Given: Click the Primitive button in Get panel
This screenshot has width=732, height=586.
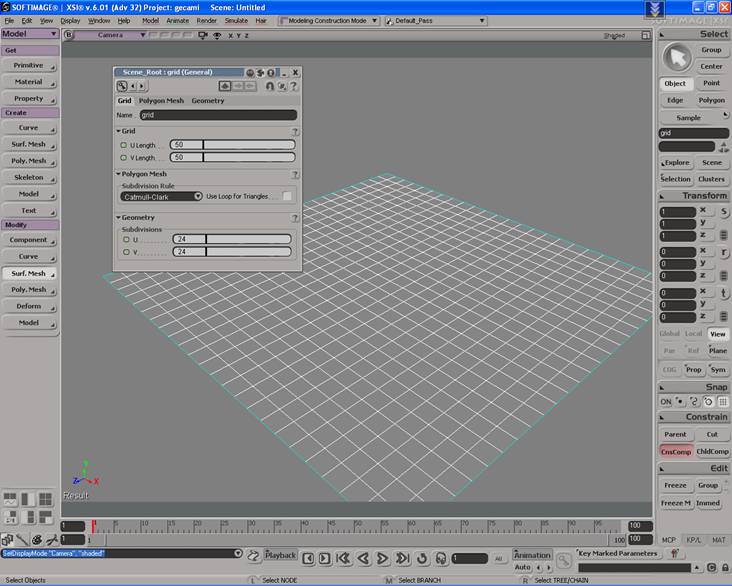Looking at the screenshot, I should coord(29,65).
